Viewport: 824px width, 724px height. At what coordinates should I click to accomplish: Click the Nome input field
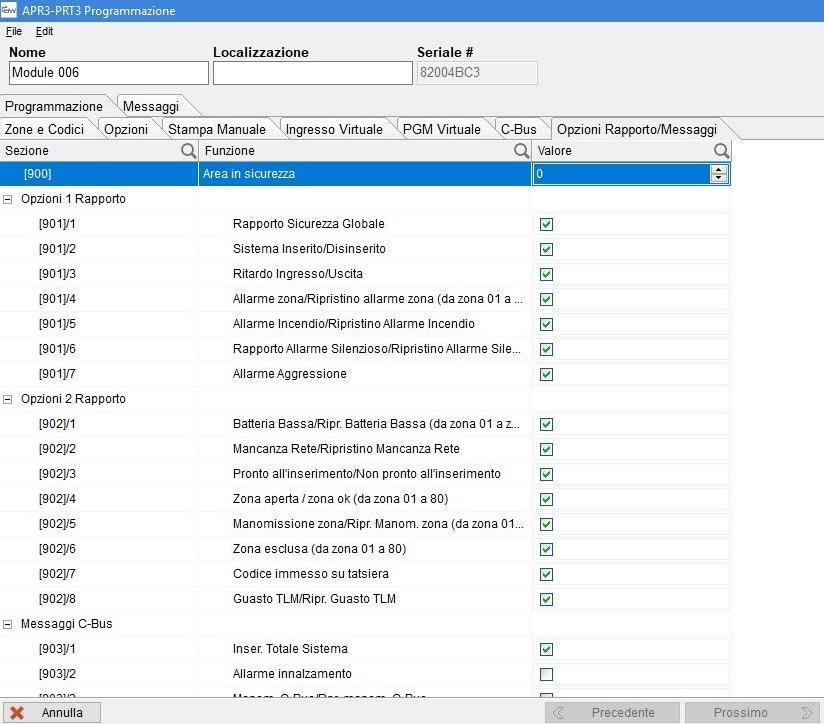109,73
